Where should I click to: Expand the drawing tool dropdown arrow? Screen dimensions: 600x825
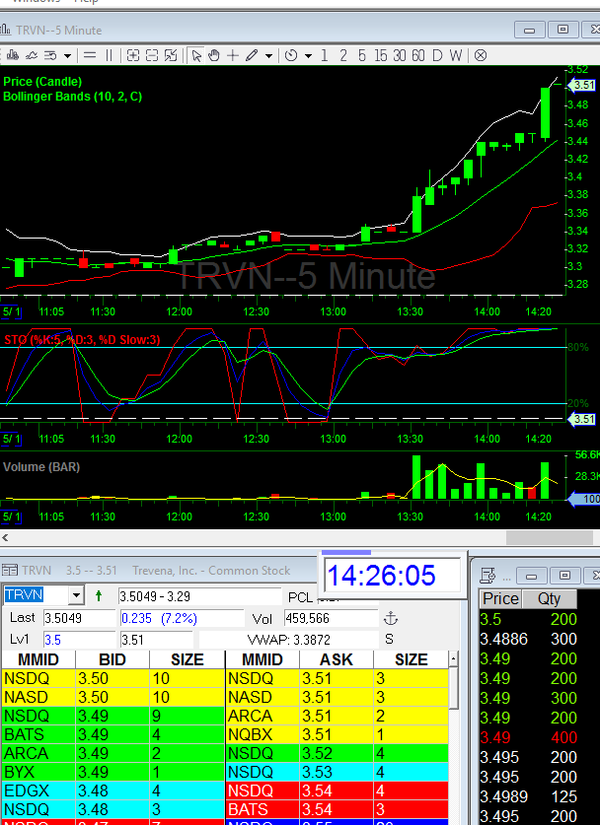[x=269, y=55]
